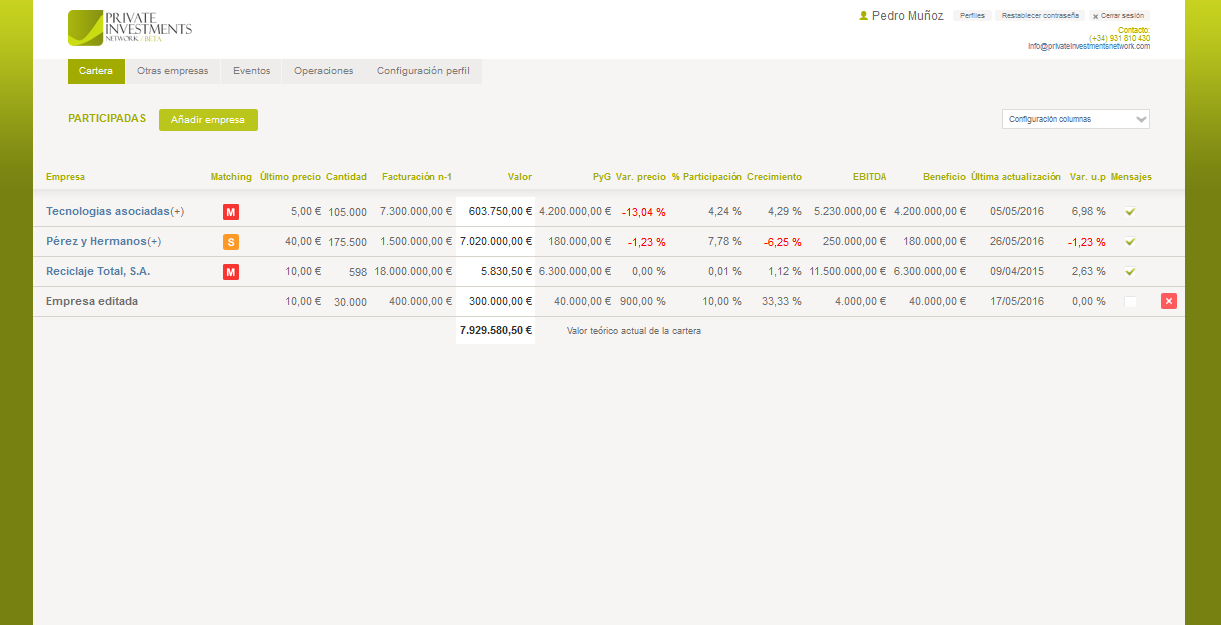Click Cerrar sesión to log out
This screenshot has height=625, width=1221.
coord(1119,16)
